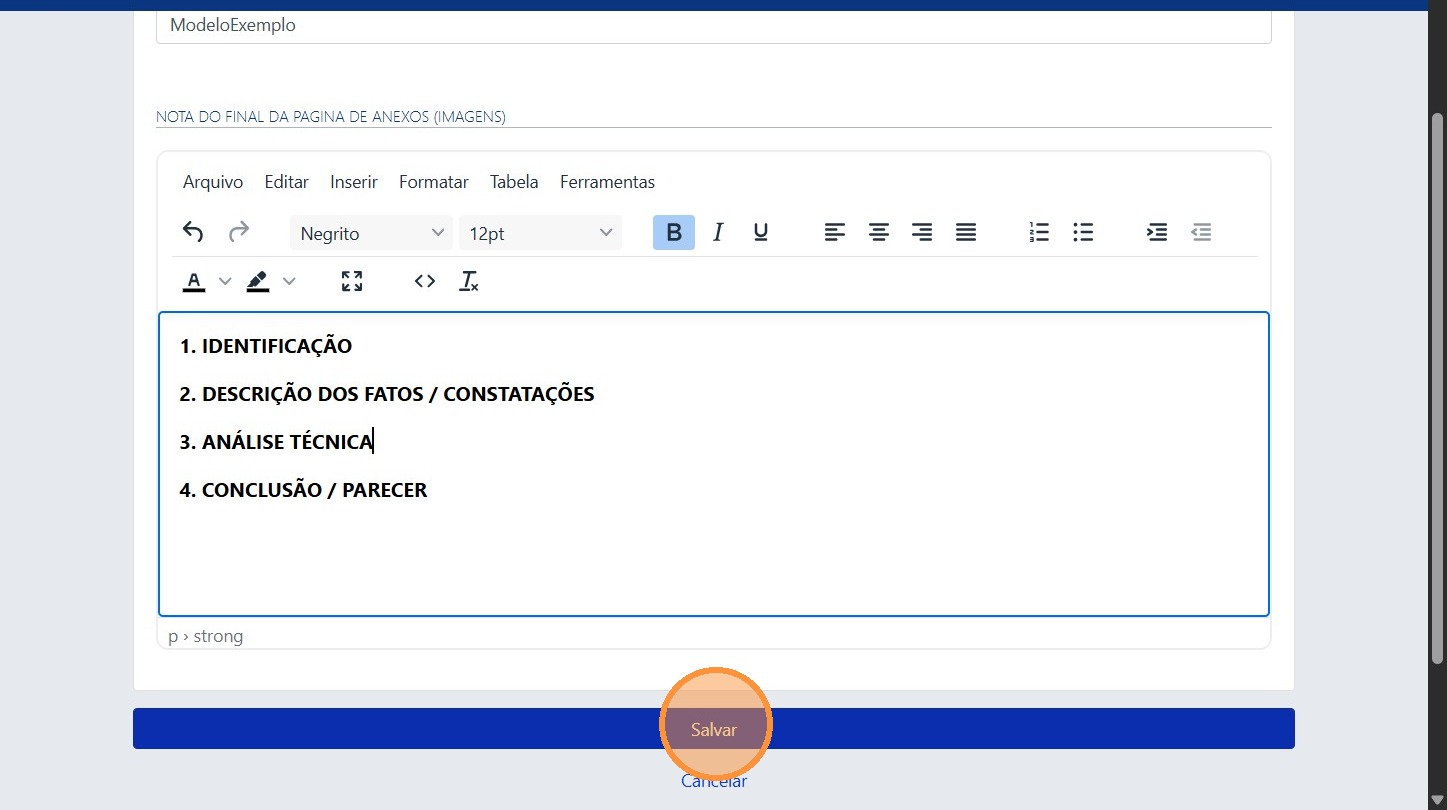1447x810 pixels.
Task: Redo the last editor action
Action: pyautogui.click(x=239, y=232)
